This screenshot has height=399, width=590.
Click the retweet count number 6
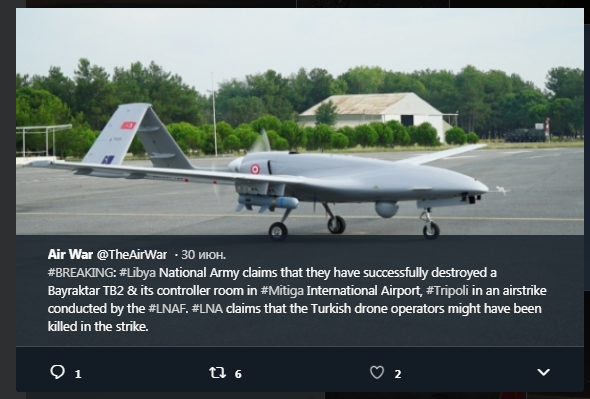tap(238, 374)
